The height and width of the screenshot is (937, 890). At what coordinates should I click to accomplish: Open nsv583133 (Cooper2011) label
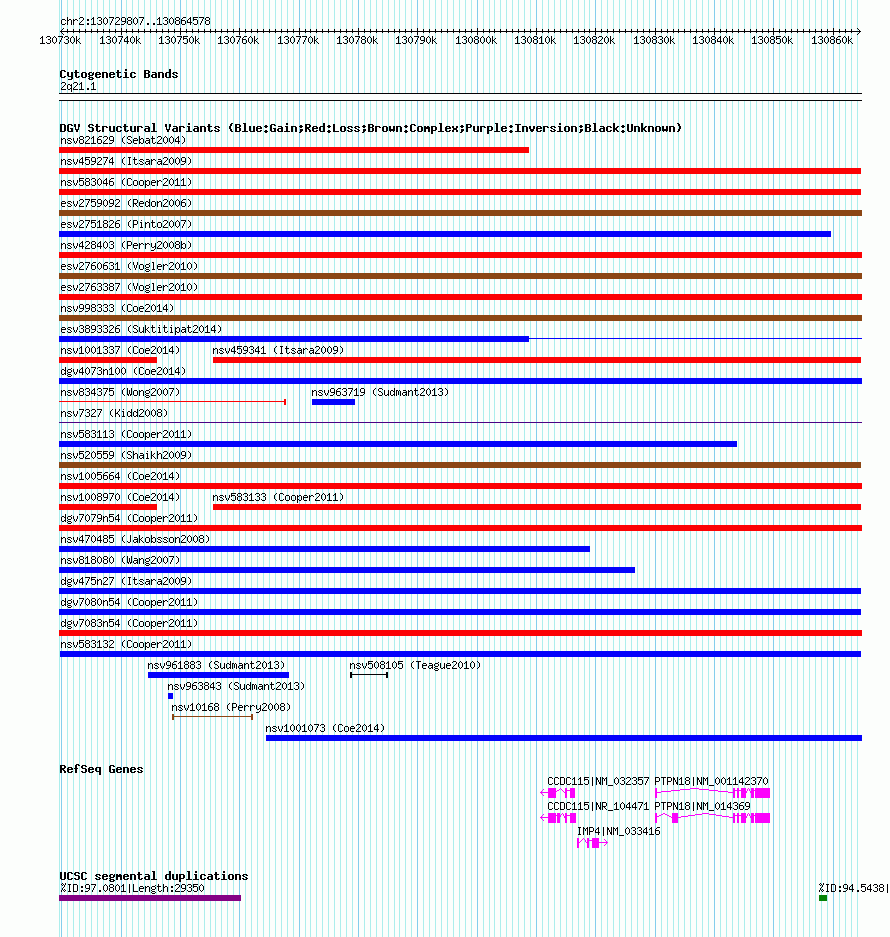click(x=279, y=497)
